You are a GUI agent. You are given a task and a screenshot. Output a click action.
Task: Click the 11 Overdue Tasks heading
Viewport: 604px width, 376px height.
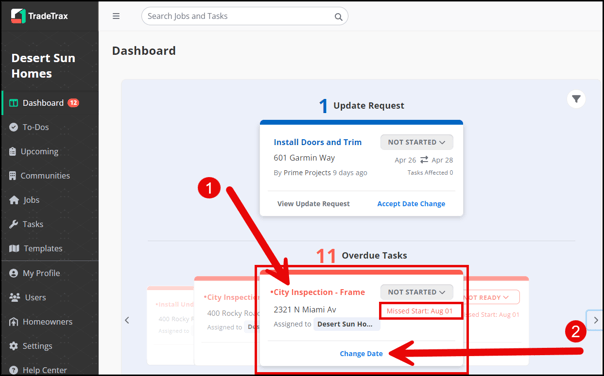point(361,255)
